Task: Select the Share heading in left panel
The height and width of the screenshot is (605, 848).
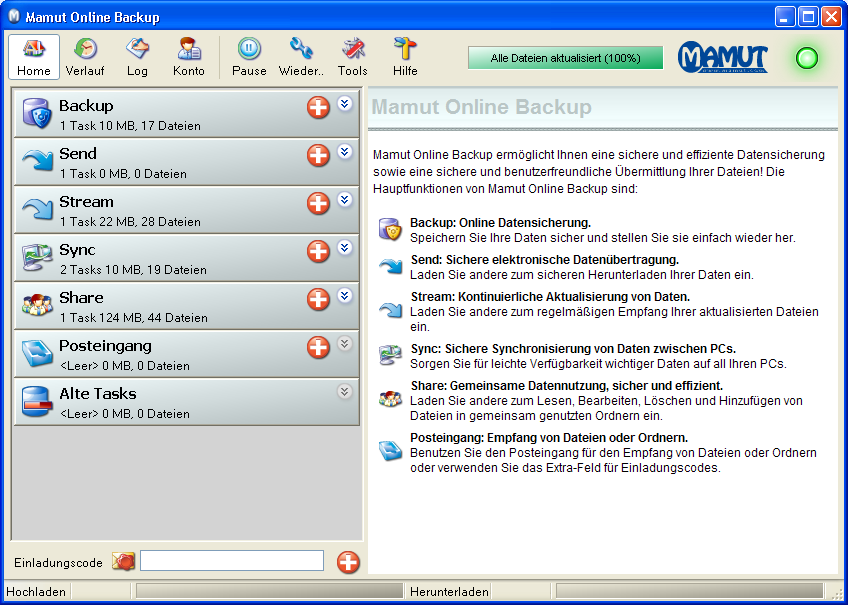Action: (x=81, y=298)
